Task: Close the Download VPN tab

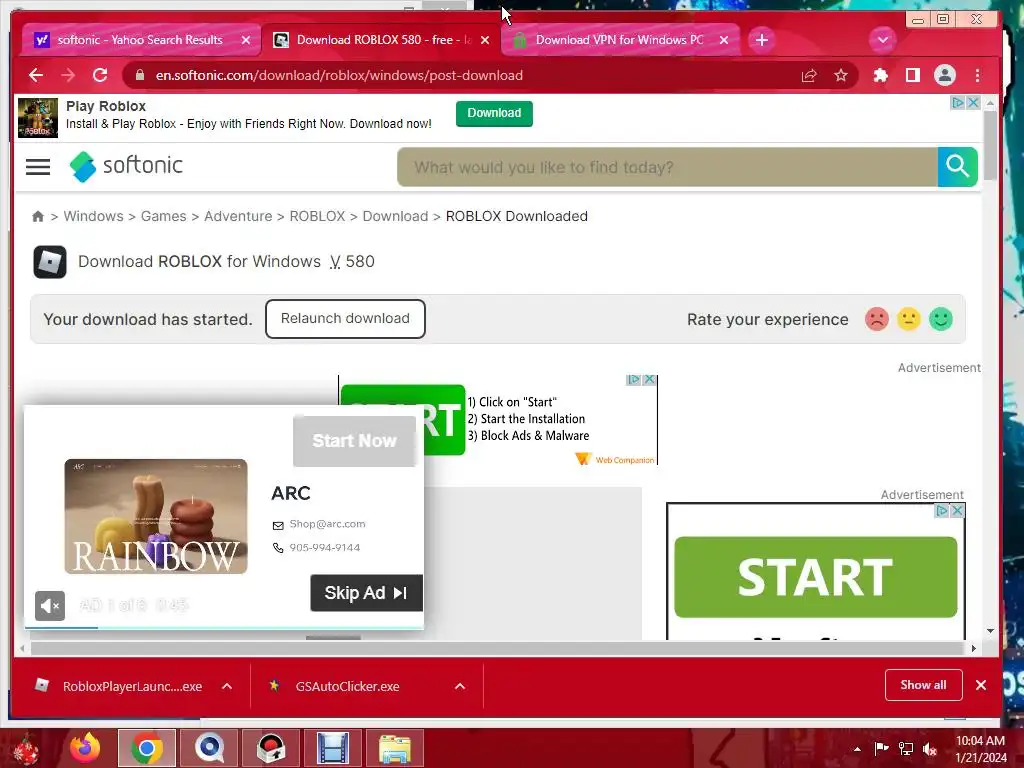Action: click(x=724, y=40)
